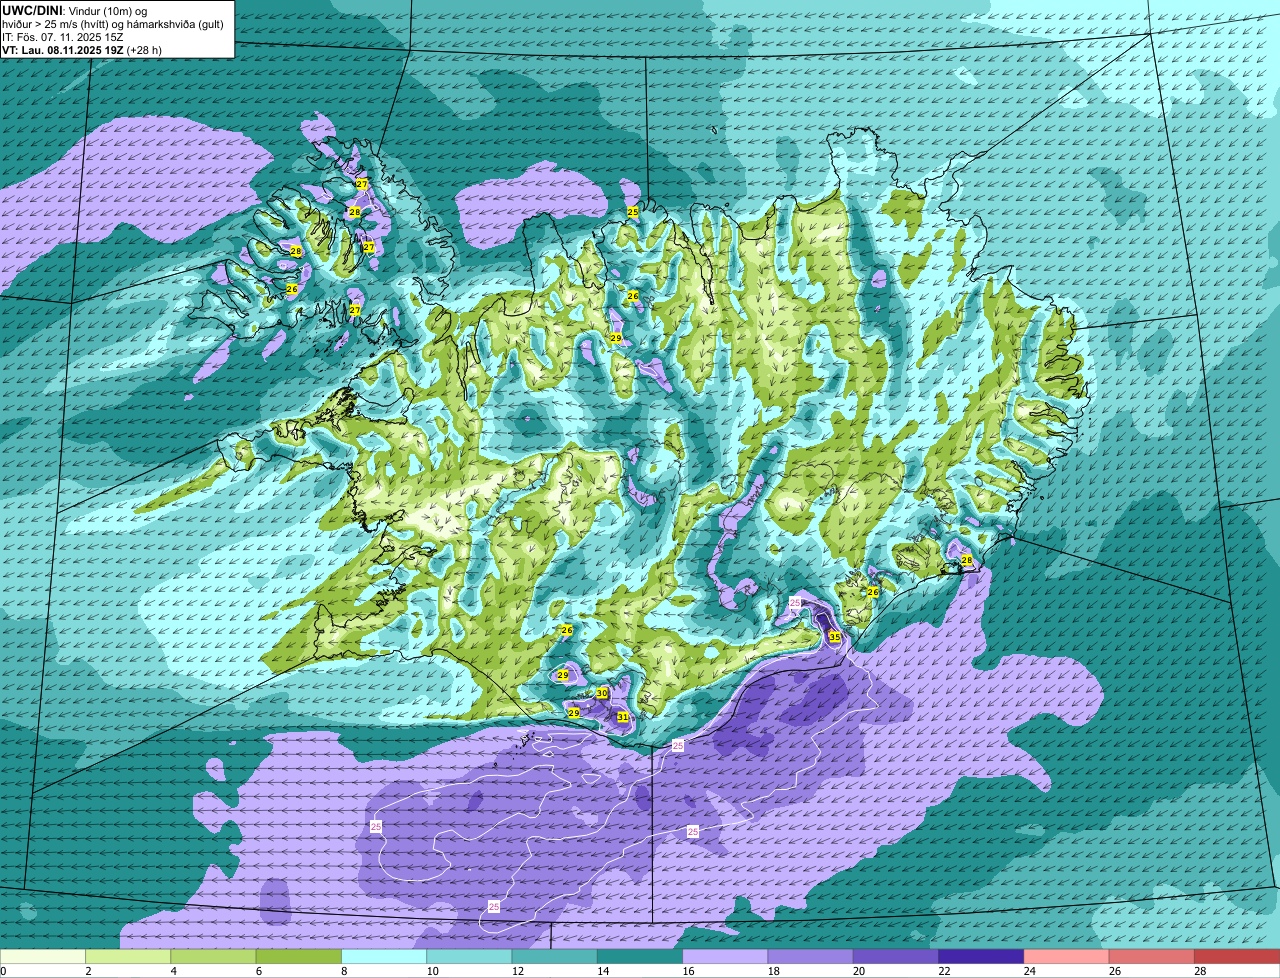The height and width of the screenshot is (978, 1280).
Task: Click the 22–24 m/s dark indigo legend swatch
Action: tap(981, 956)
